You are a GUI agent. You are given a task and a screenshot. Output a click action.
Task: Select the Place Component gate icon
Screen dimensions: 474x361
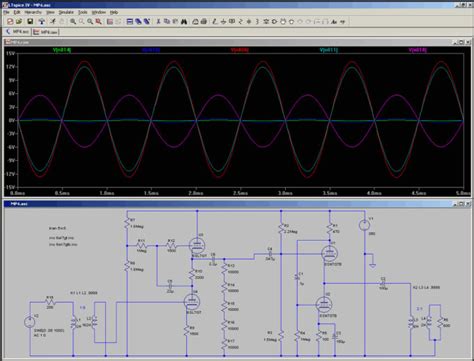tap(274, 22)
